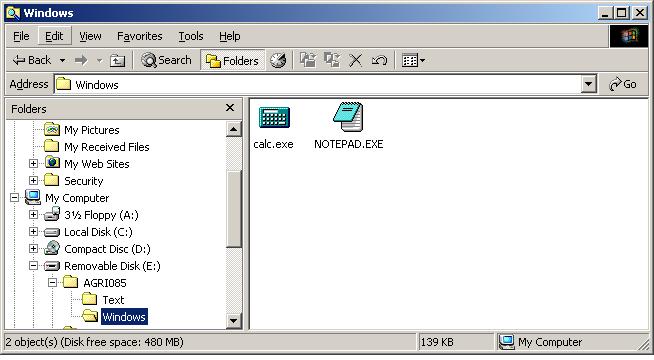The height and width of the screenshot is (360, 654).
Task: Expand the My Web Sites node
Action: pos(33,164)
